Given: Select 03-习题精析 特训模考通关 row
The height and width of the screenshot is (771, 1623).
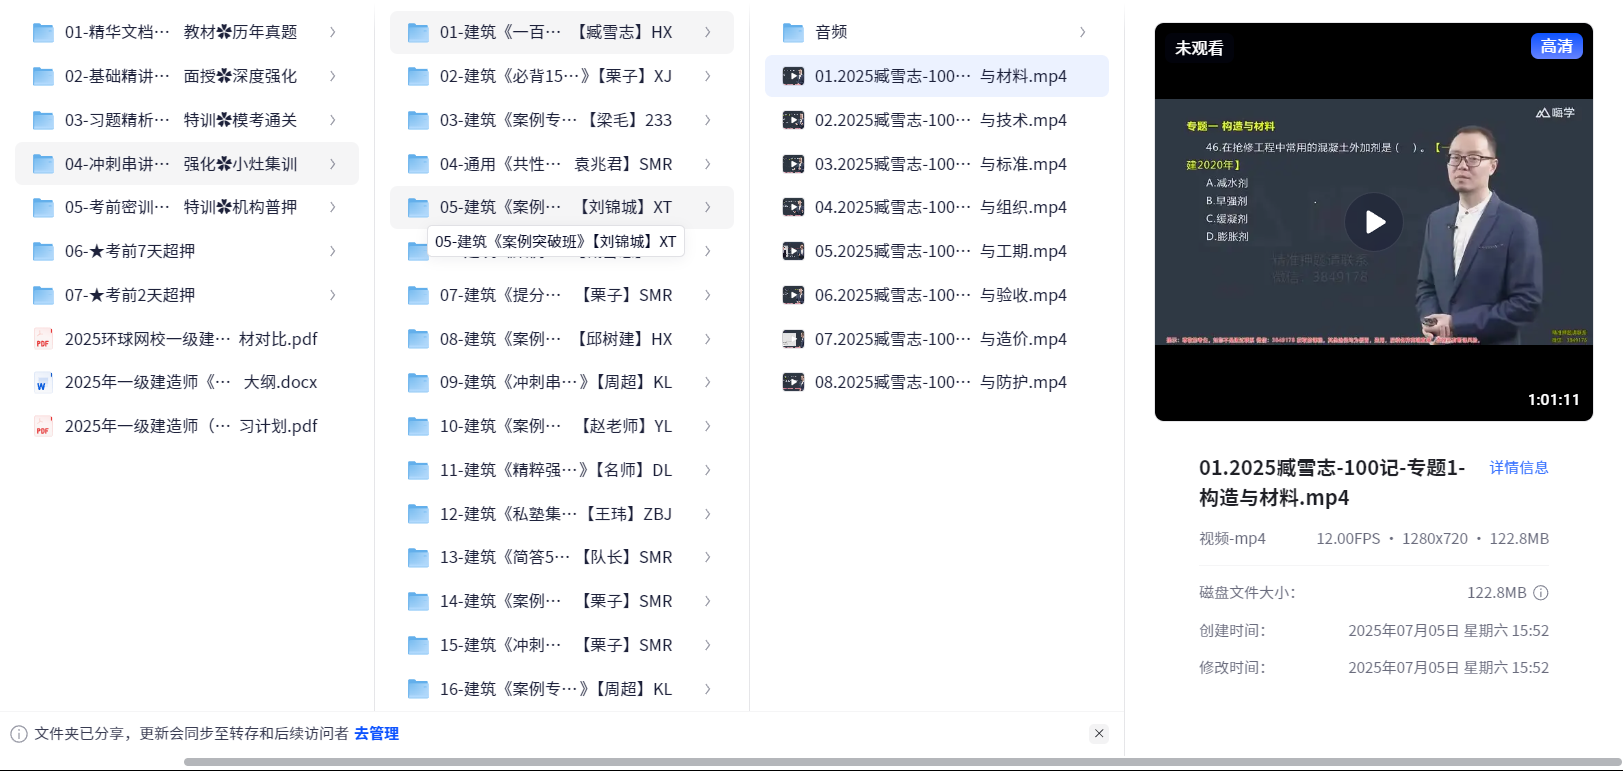Looking at the screenshot, I should (x=187, y=120).
